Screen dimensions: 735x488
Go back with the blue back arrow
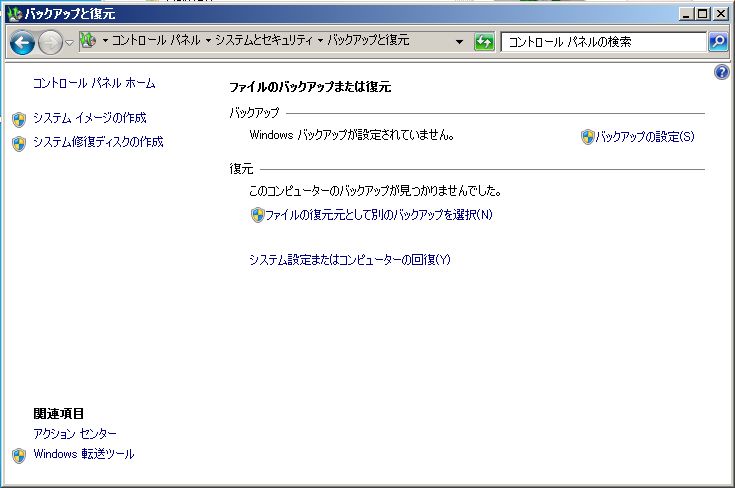[22, 43]
